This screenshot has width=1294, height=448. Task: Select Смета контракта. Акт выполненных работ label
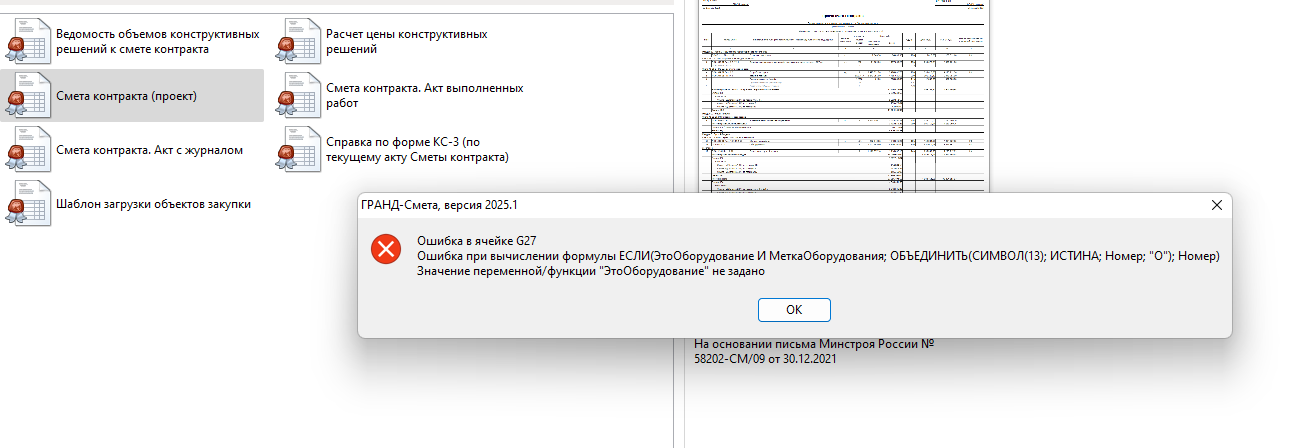pyautogui.click(x=425, y=96)
